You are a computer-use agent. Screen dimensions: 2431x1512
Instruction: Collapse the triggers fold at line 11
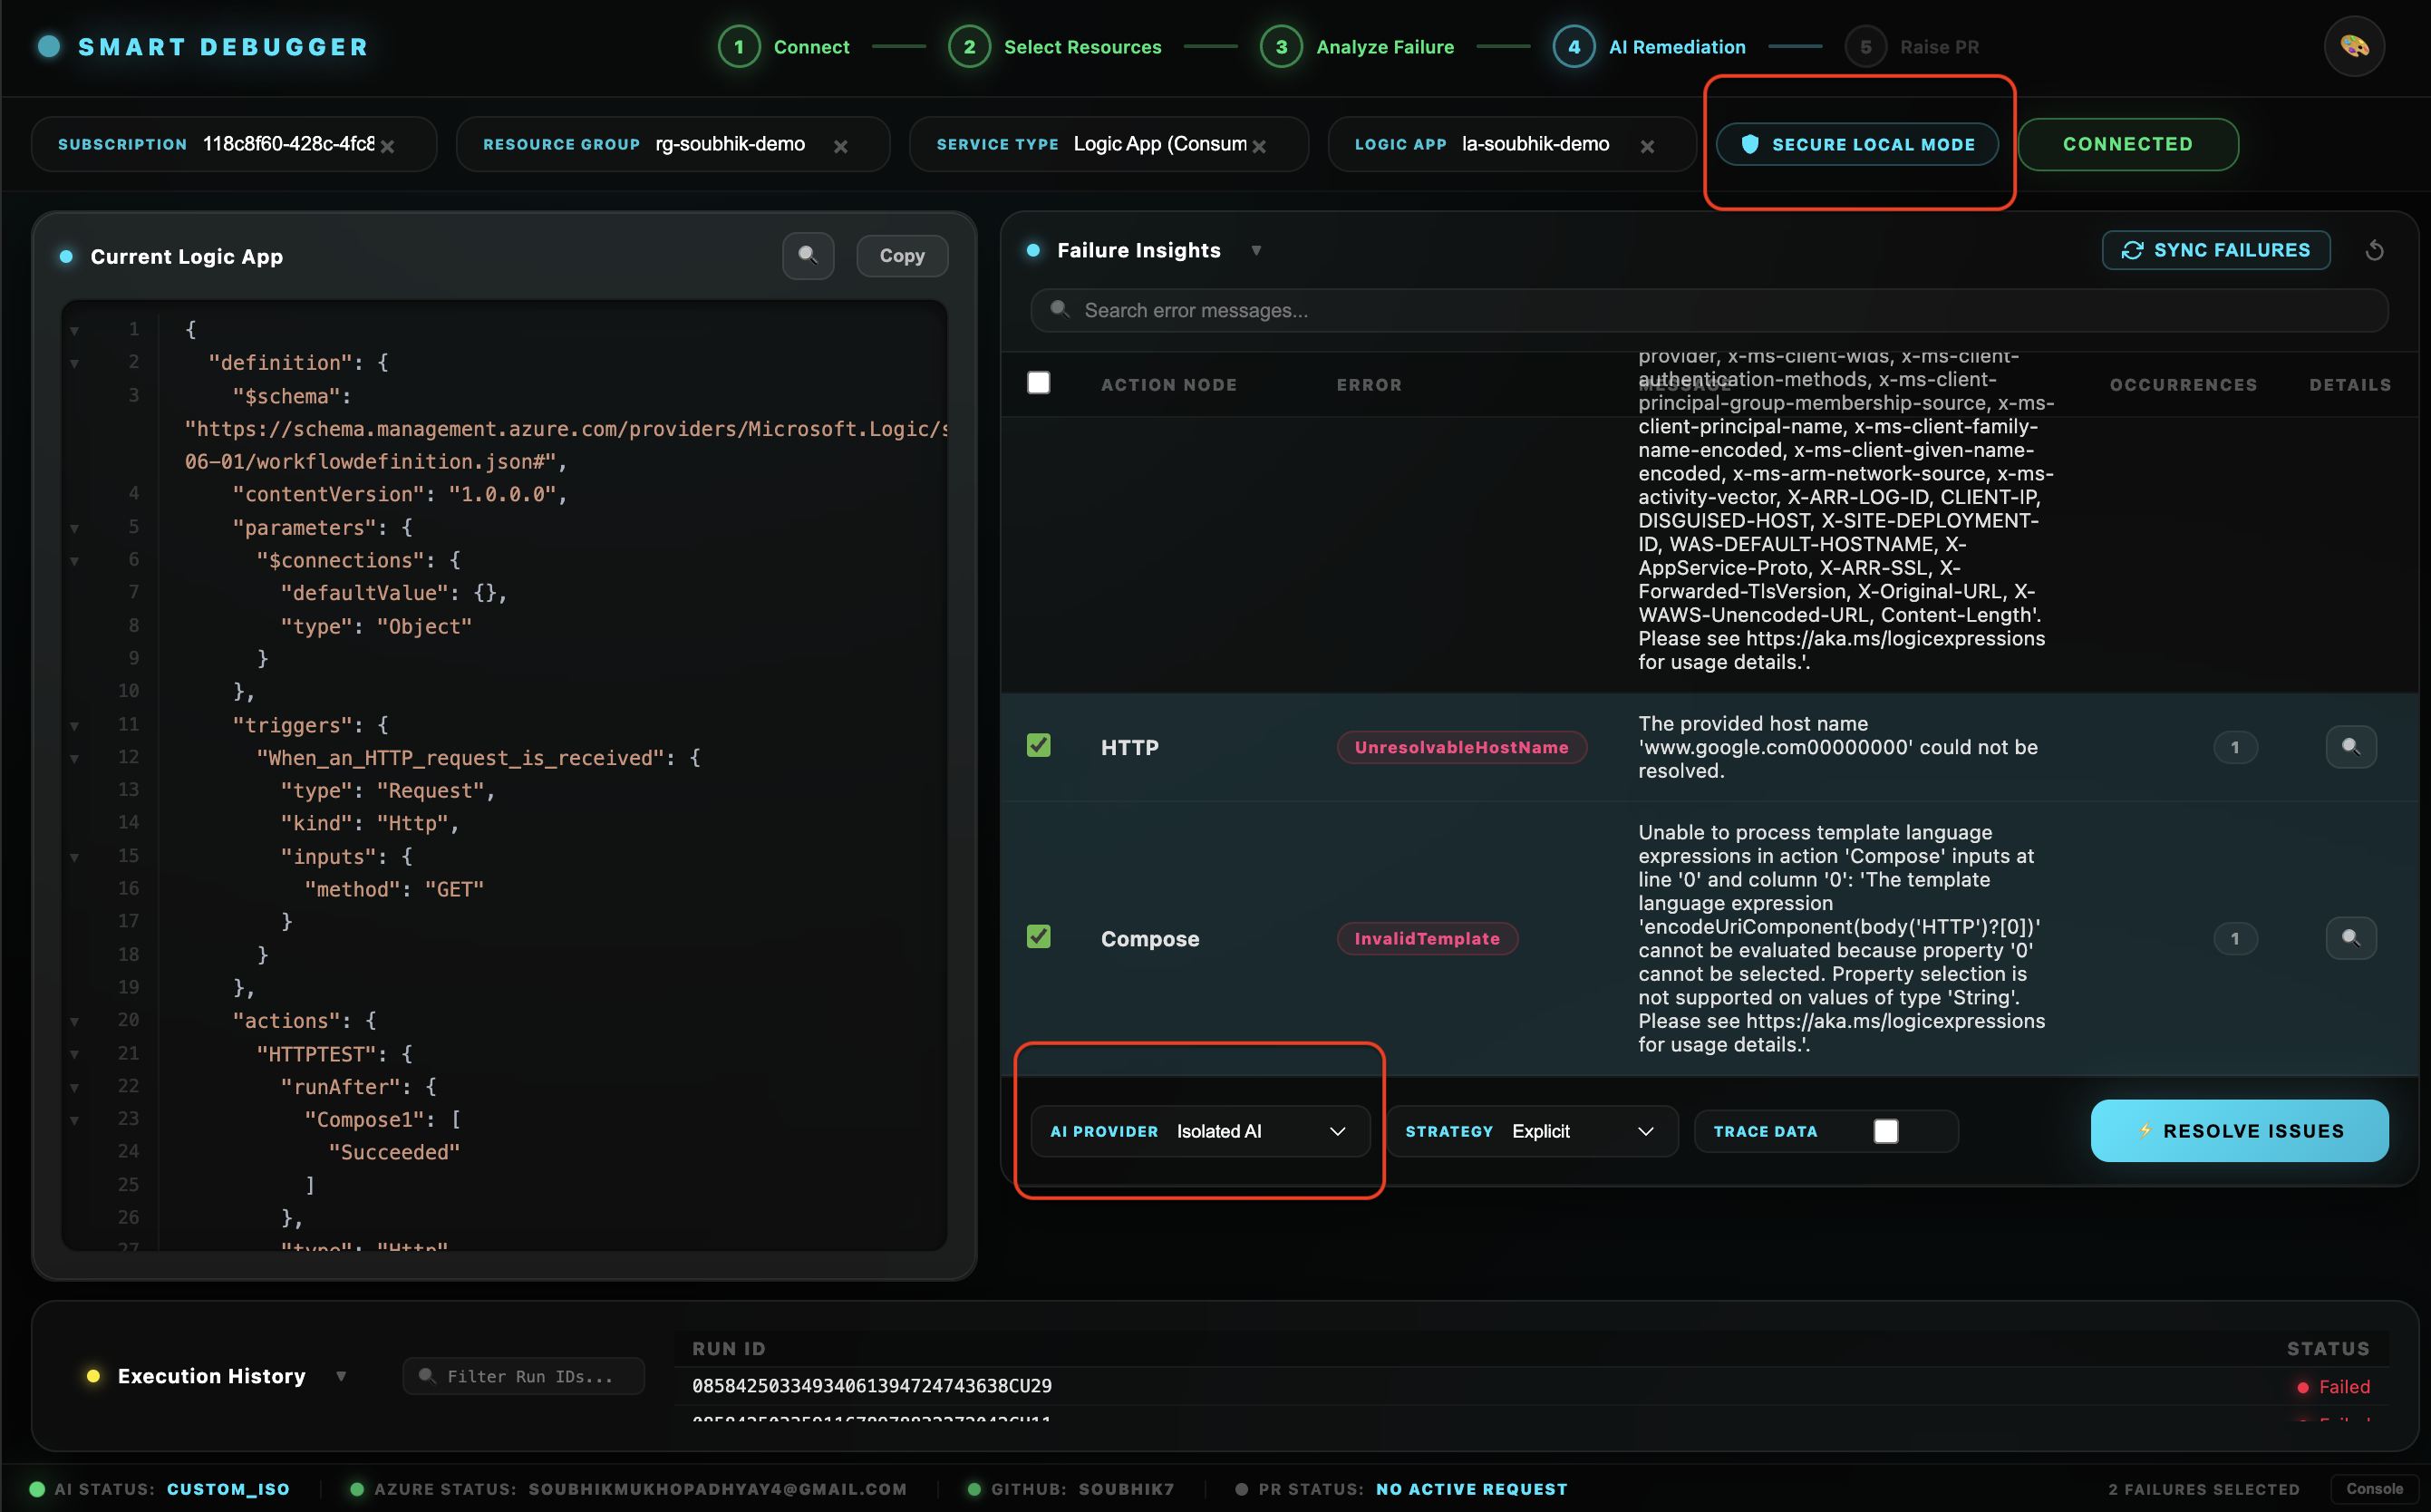point(74,725)
